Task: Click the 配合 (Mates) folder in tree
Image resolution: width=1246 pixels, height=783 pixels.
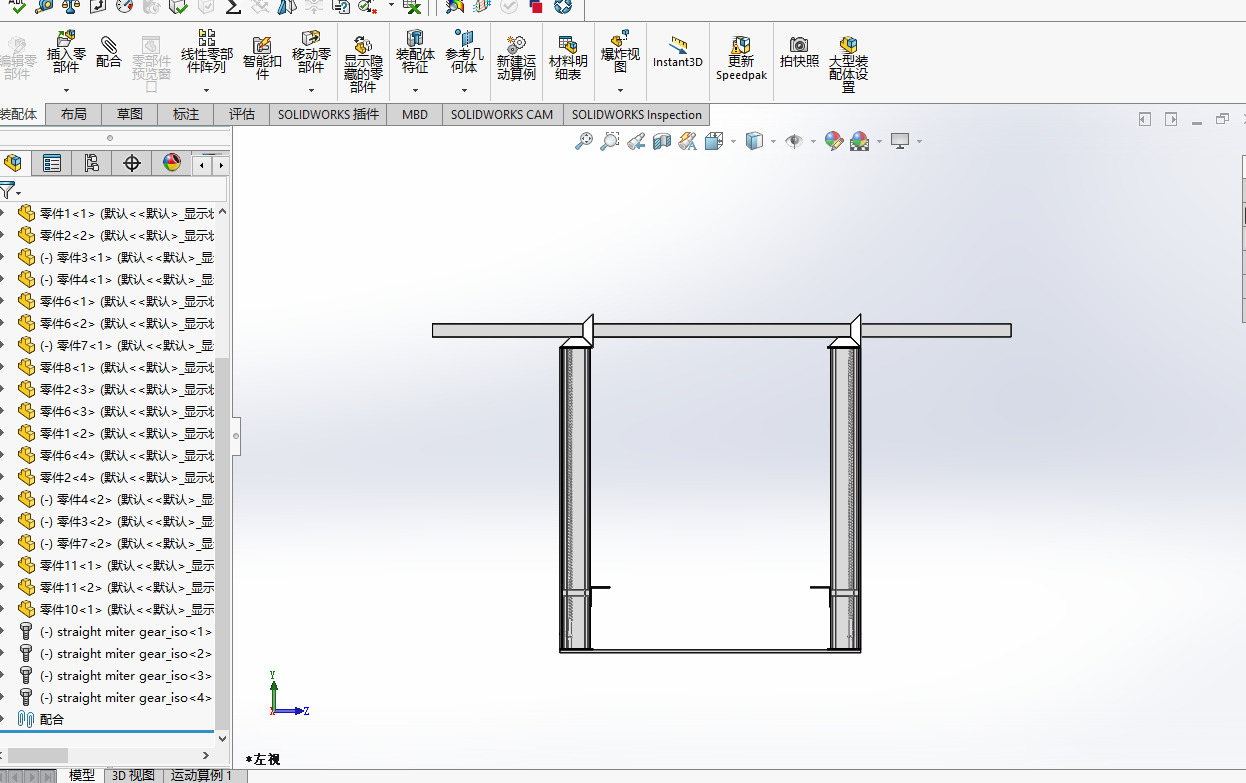Action: pos(52,719)
